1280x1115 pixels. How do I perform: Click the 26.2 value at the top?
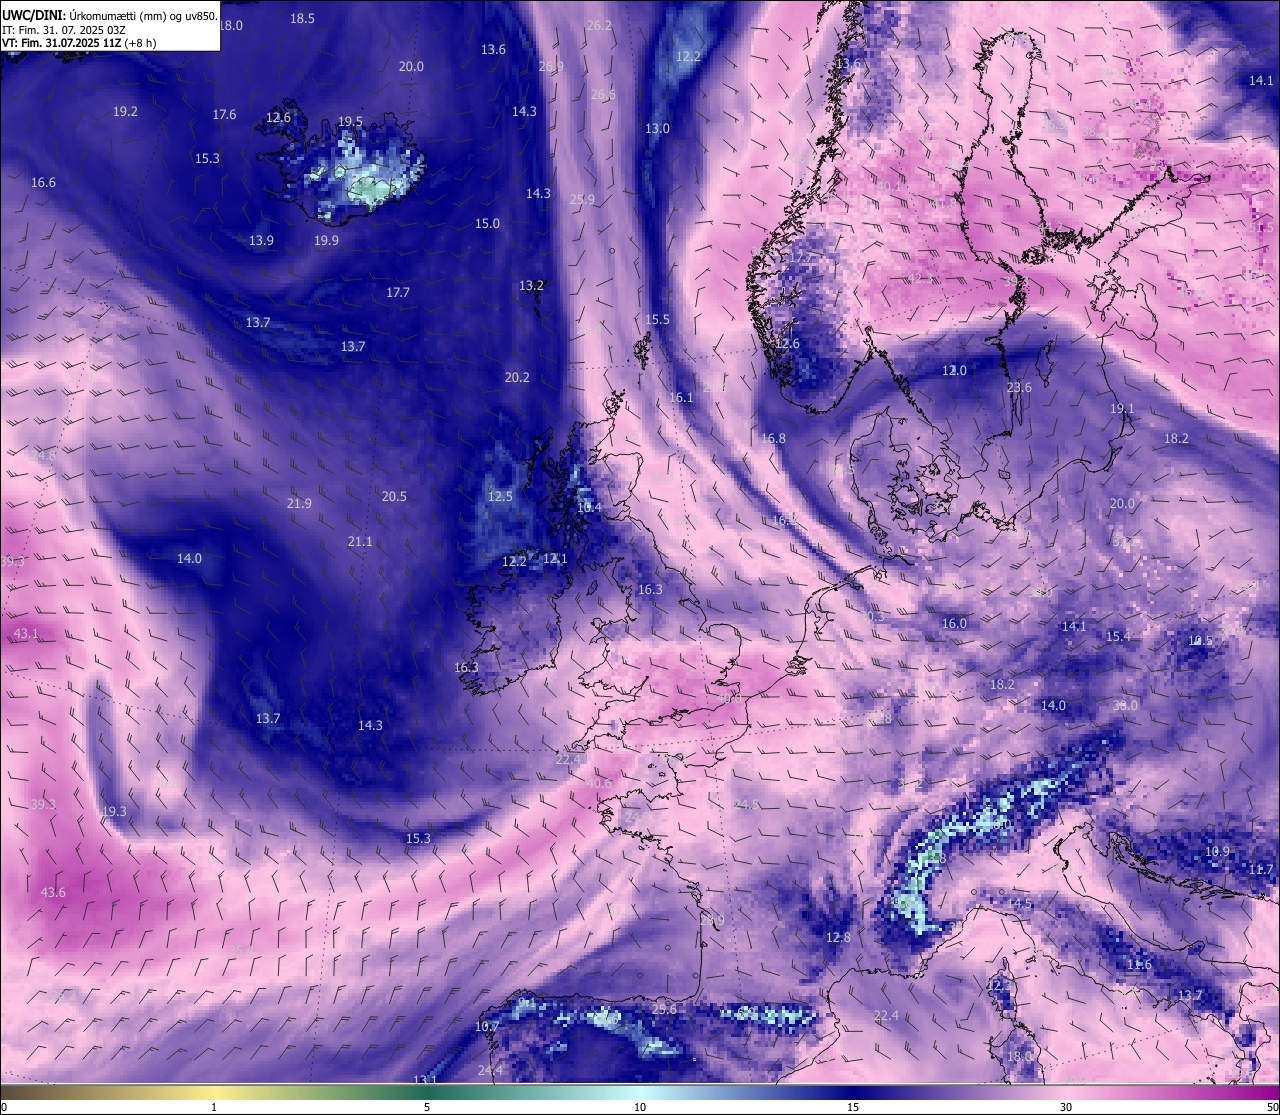point(599,25)
